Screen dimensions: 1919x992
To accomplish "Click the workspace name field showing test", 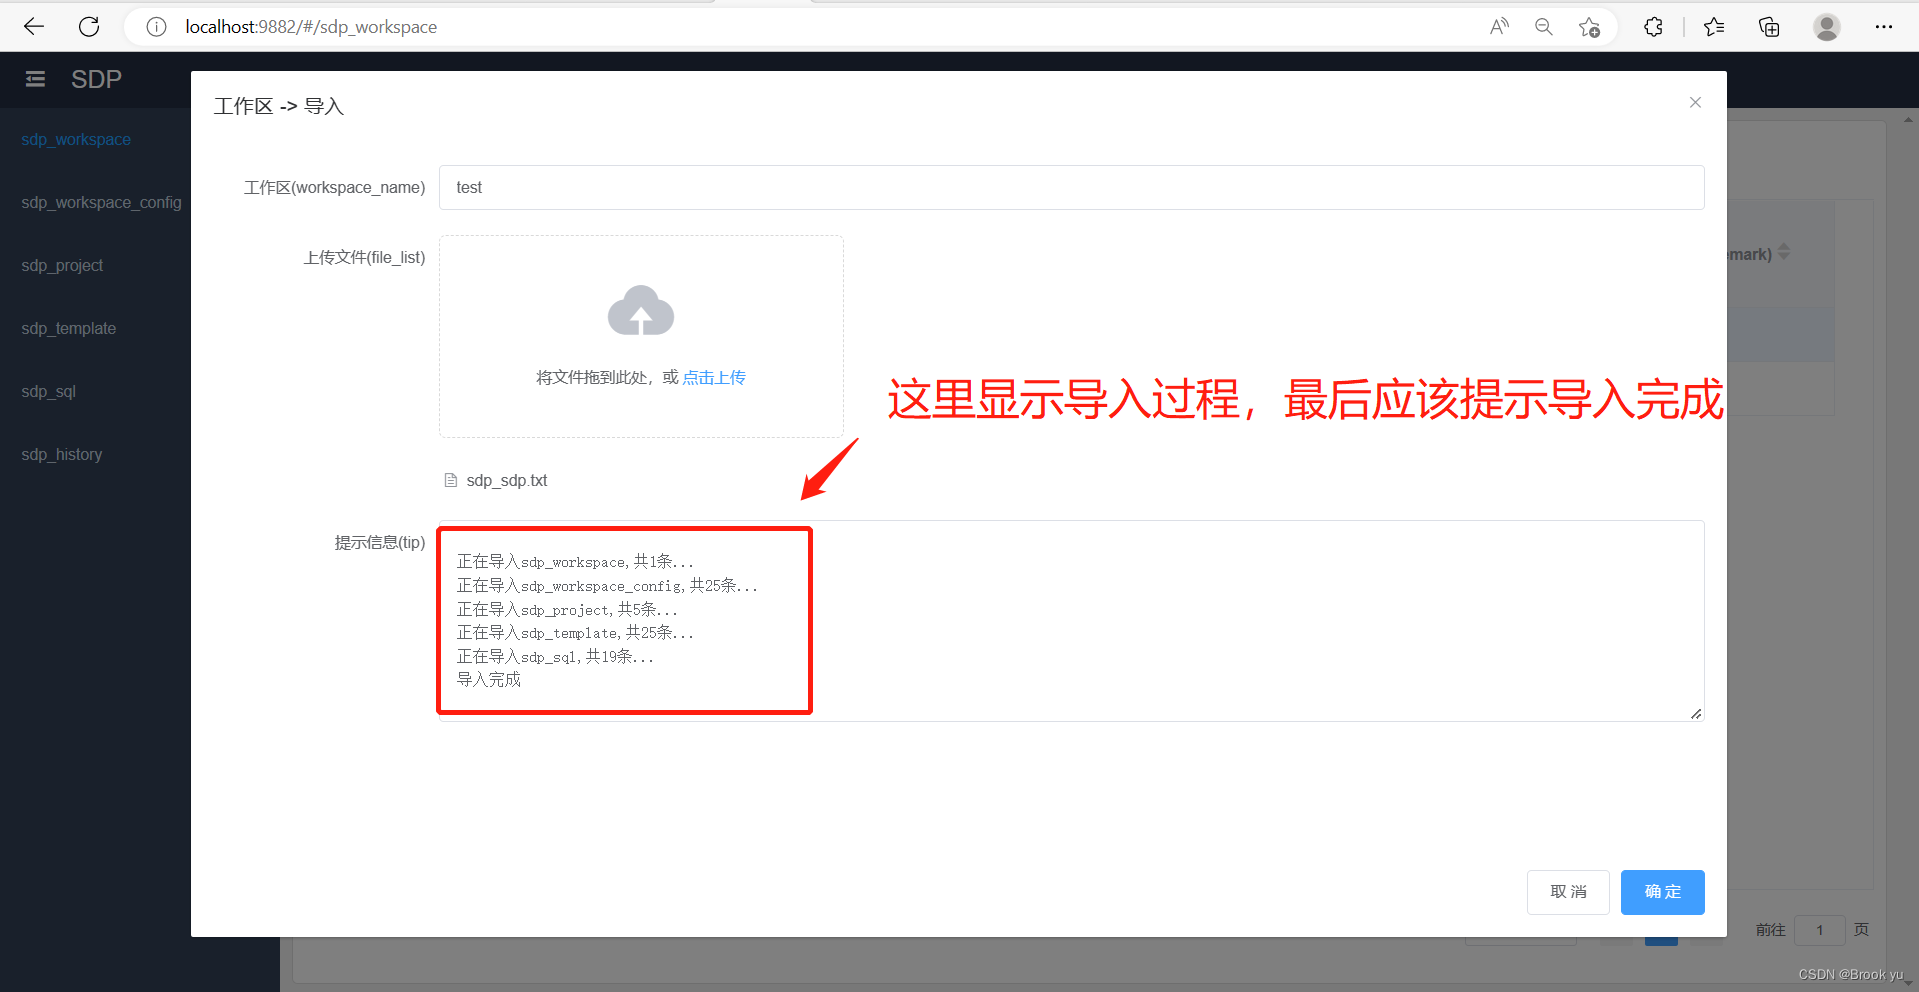I will click(1070, 187).
